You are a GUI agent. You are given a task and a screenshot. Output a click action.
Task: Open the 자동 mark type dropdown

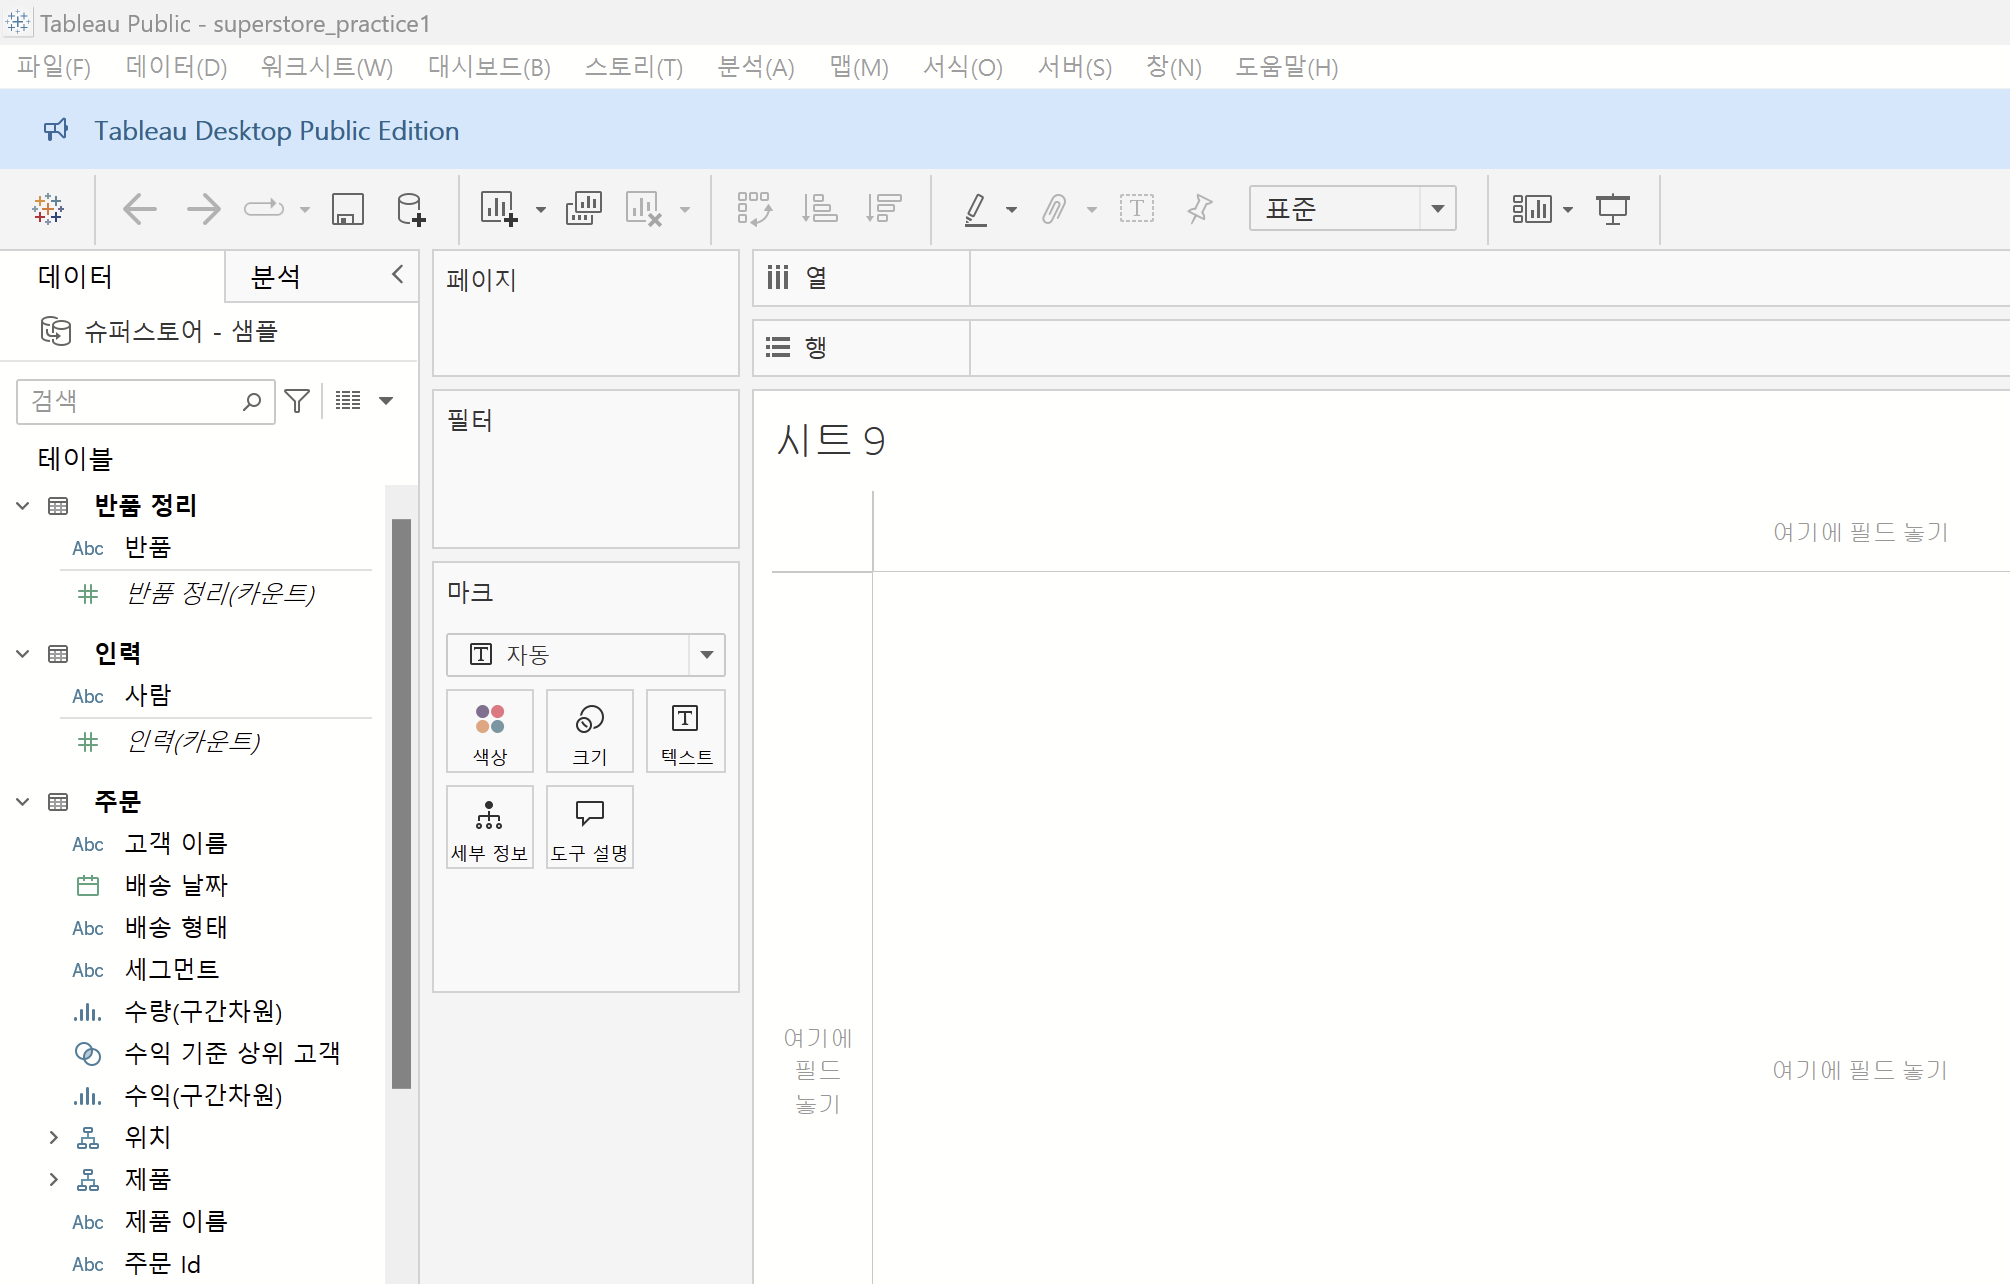coord(706,655)
